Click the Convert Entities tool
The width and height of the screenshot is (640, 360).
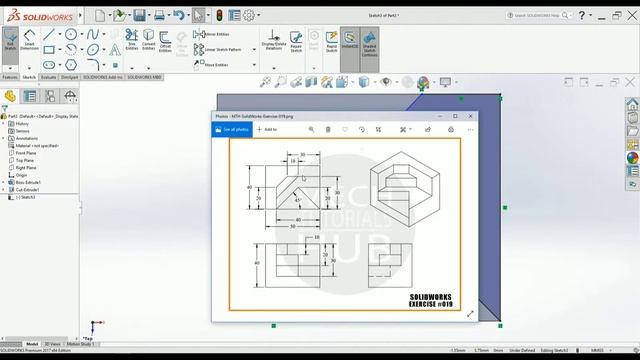click(x=149, y=40)
